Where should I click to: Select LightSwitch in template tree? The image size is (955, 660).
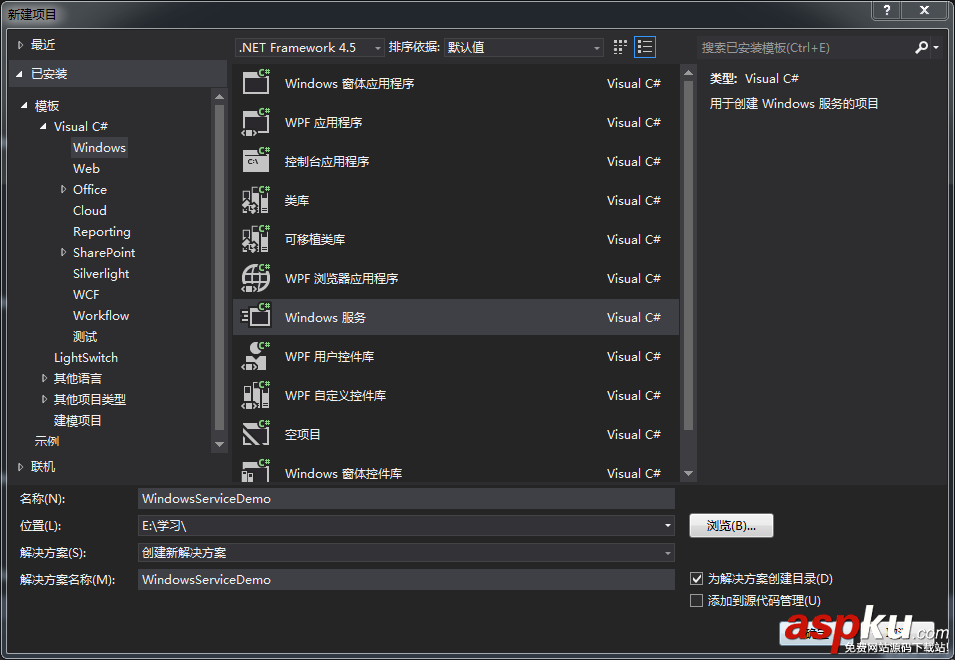[86, 357]
